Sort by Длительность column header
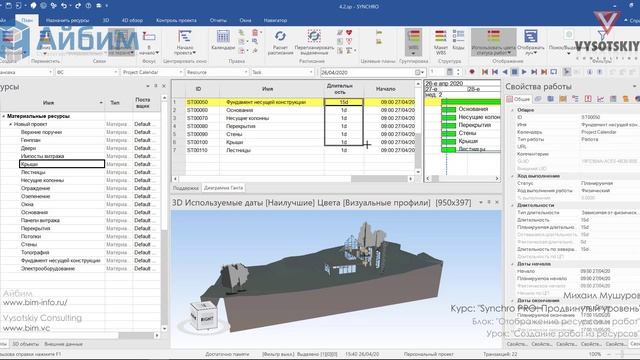This screenshot has width=640, height=360. pyautogui.click(x=340, y=89)
